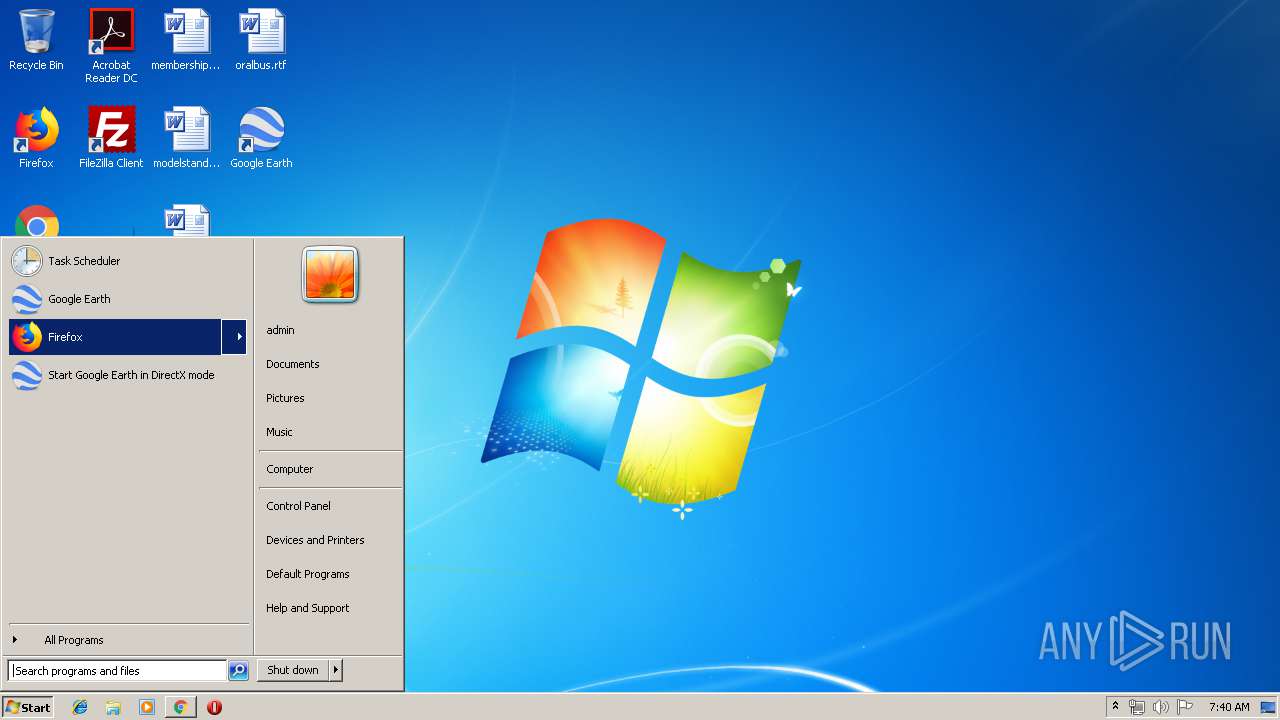
Task: Open Firefox desktop shortcut
Action: point(36,138)
